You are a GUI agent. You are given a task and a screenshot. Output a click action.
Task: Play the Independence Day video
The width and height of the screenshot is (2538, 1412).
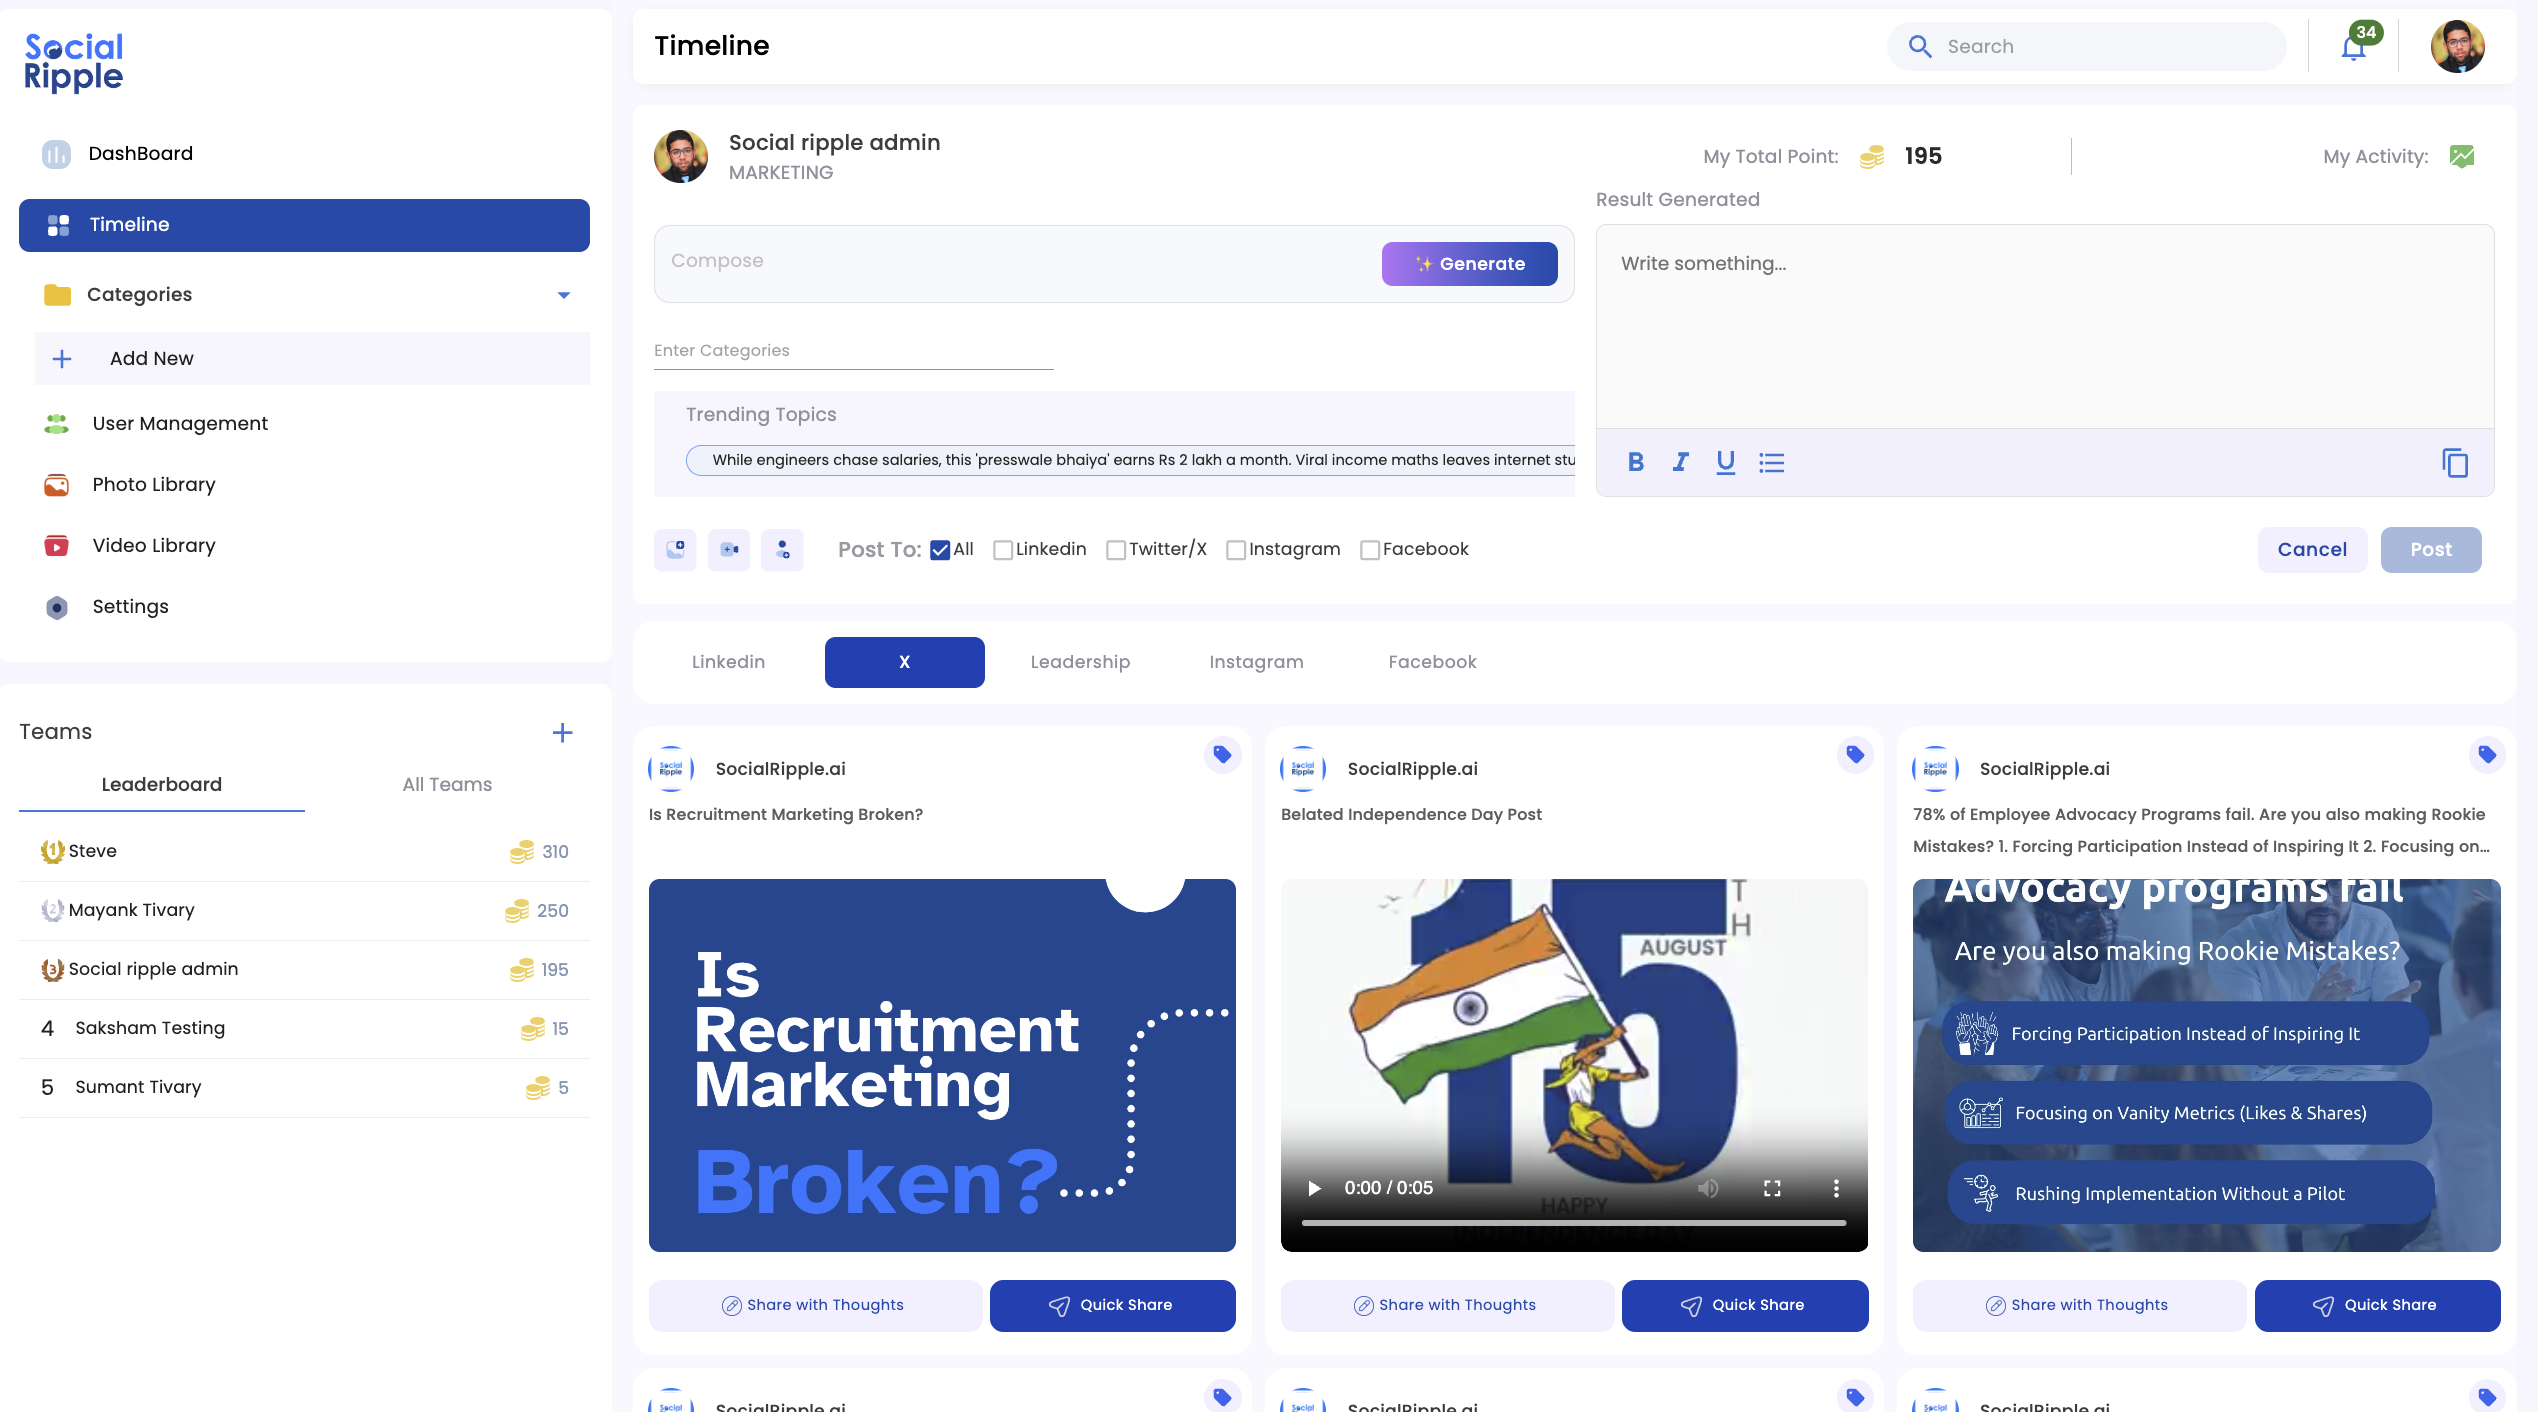1313,1188
